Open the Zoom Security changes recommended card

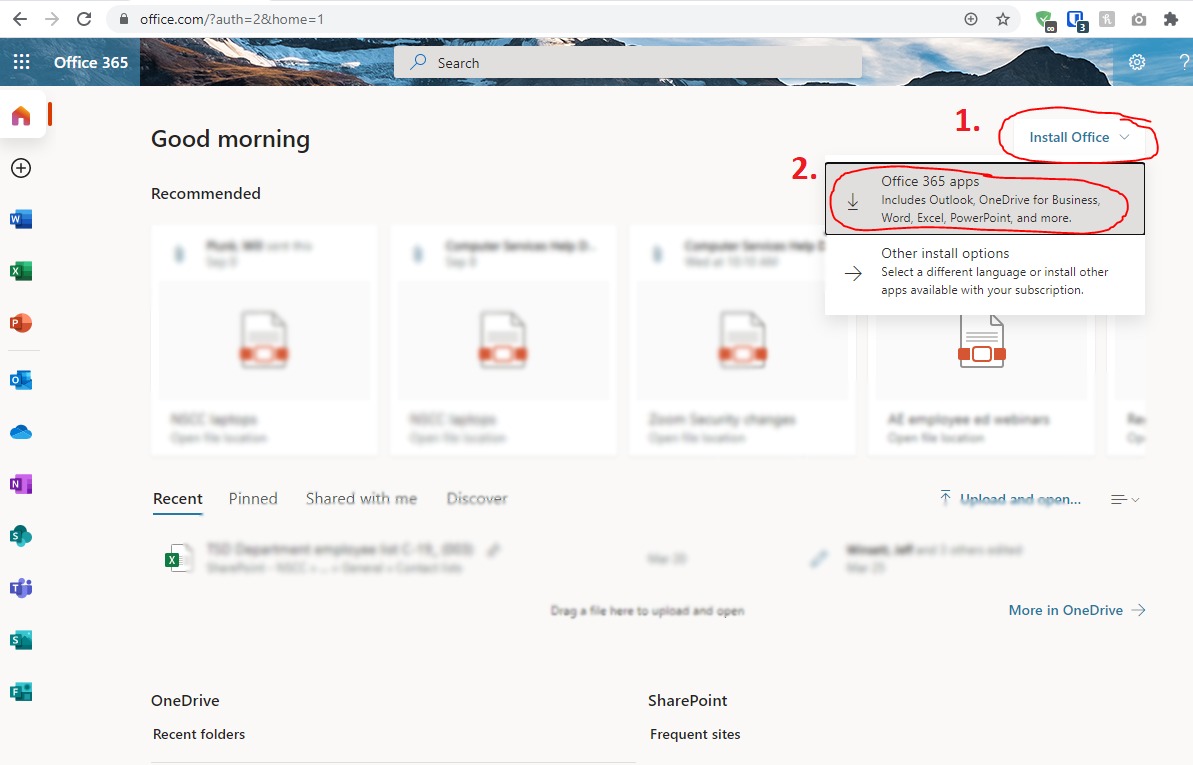point(742,339)
